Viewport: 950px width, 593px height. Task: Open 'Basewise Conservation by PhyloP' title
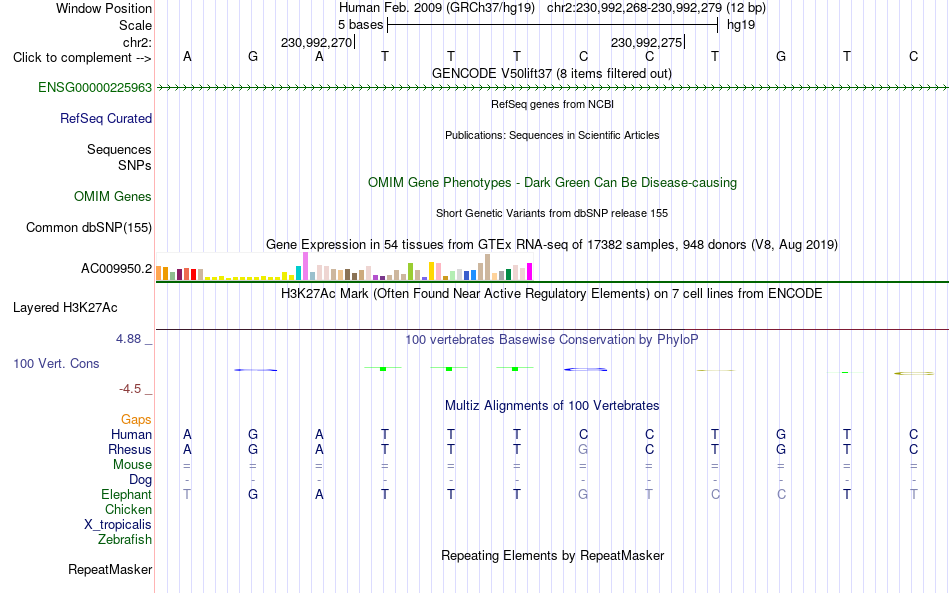(x=551, y=339)
